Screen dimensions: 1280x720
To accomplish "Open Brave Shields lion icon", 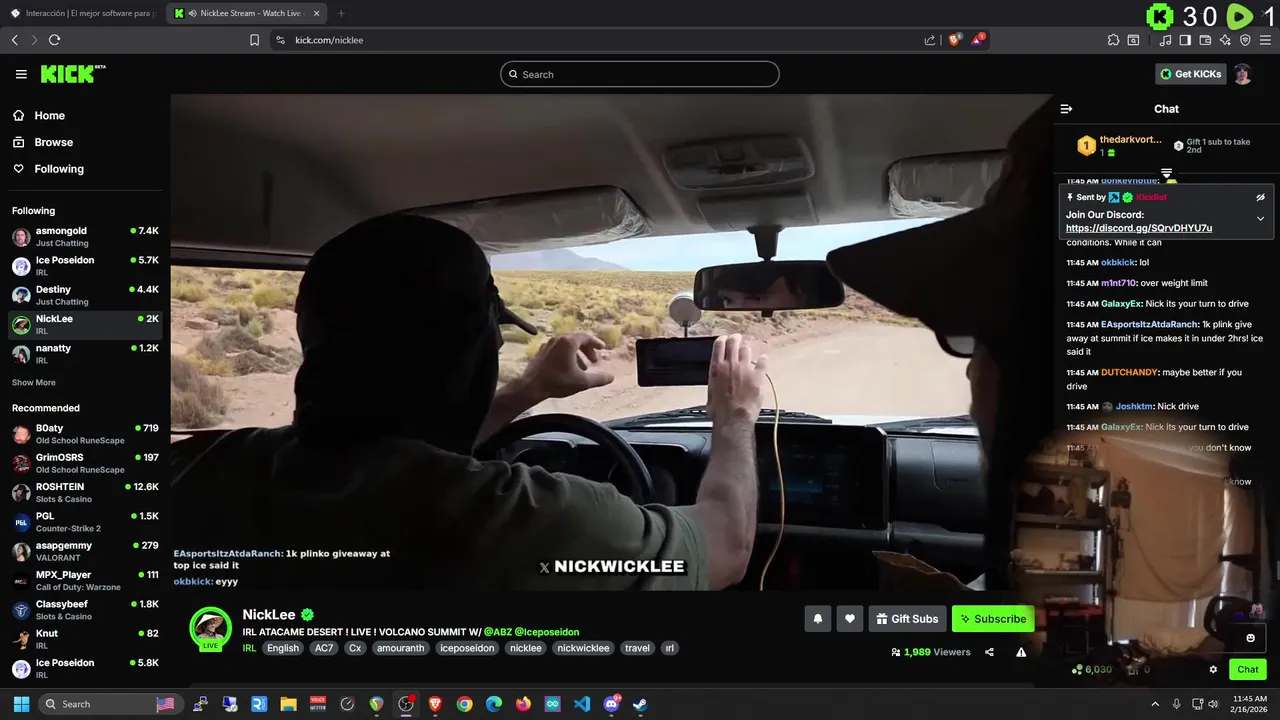I will pyautogui.click(x=954, y=40).
